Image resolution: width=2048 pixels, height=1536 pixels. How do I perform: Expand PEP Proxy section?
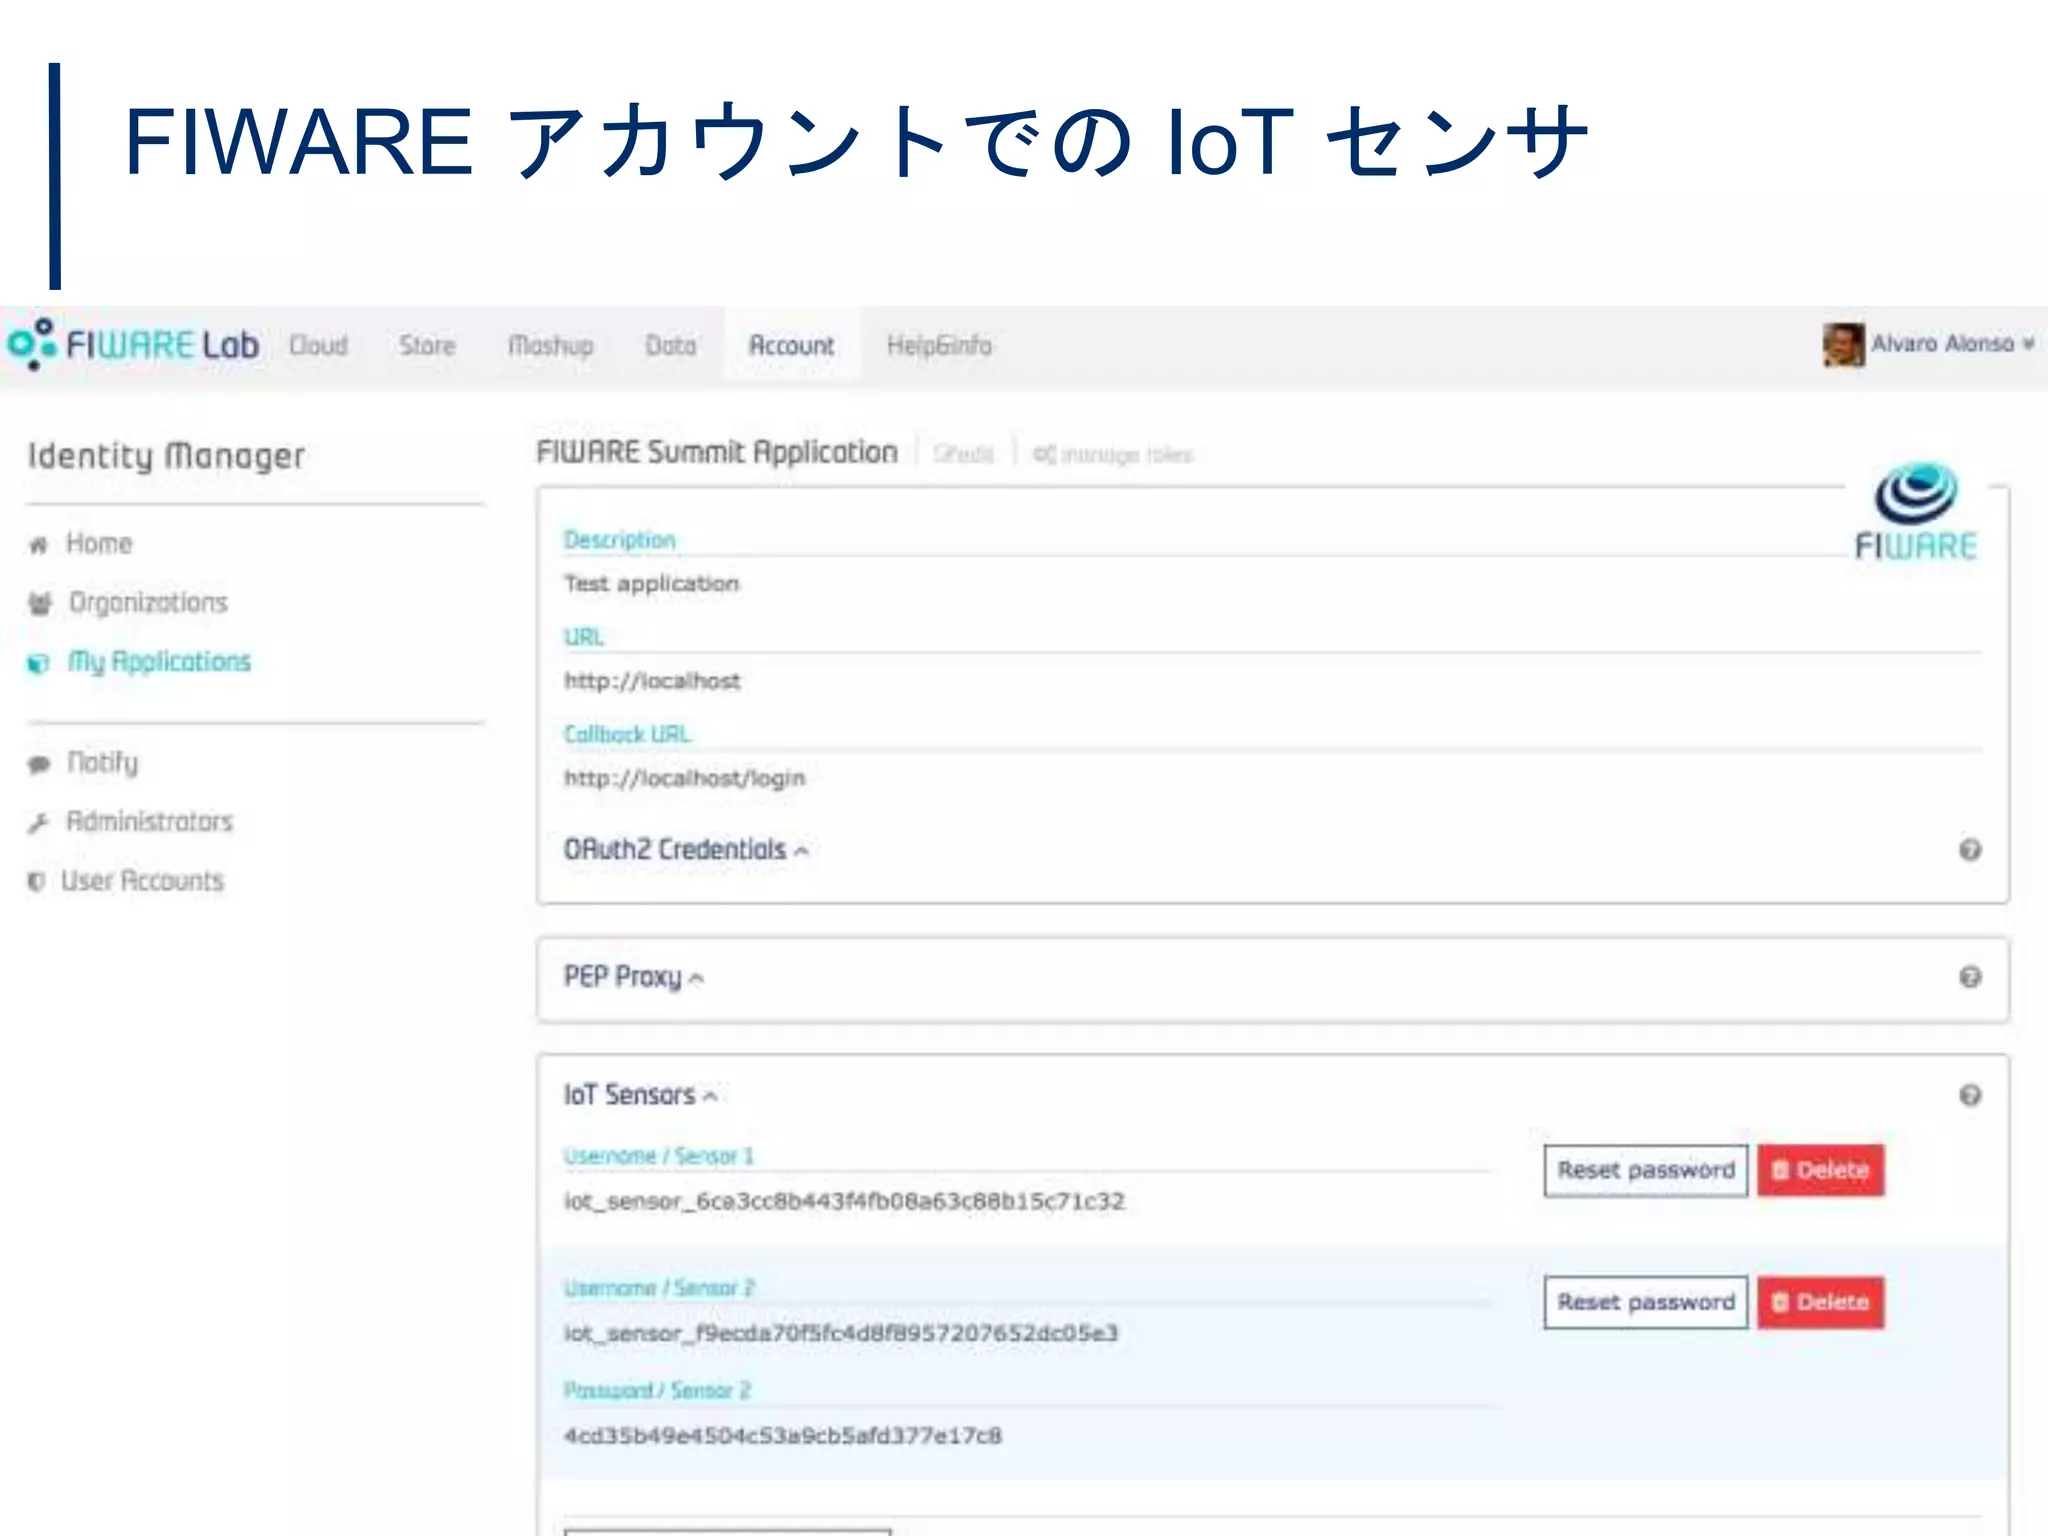point(633,977)
